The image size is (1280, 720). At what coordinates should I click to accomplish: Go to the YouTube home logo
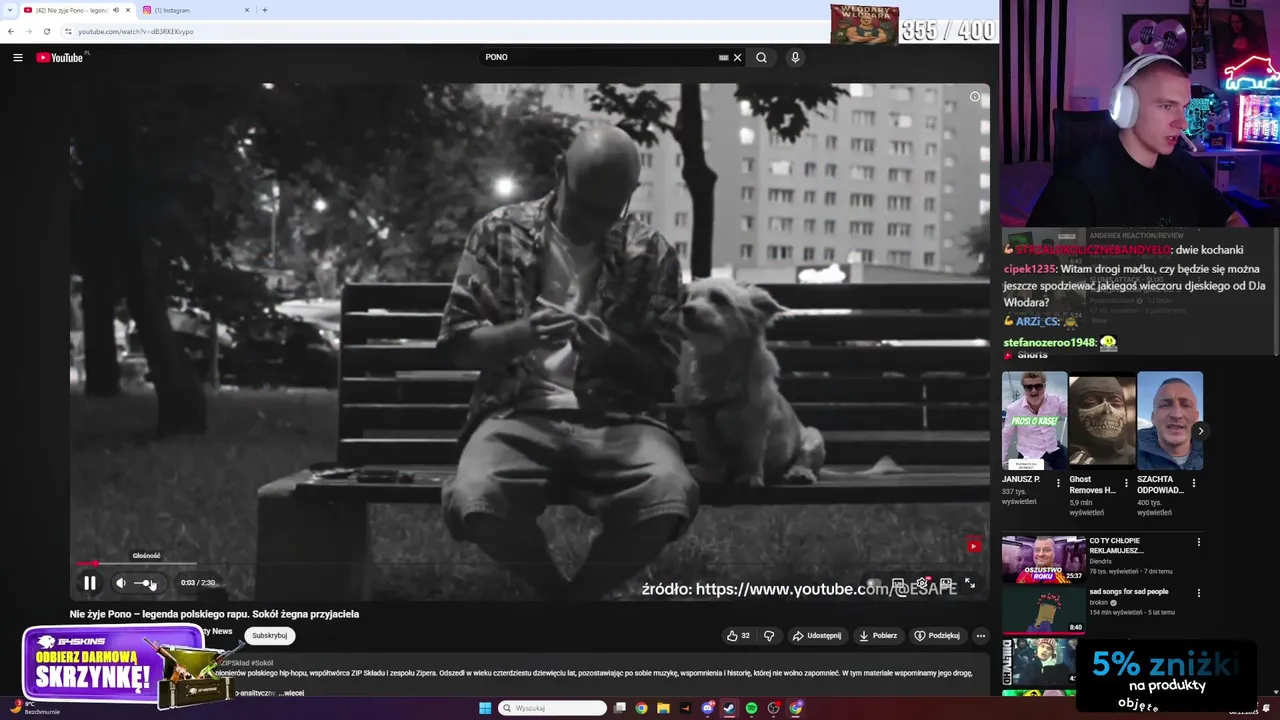[x=60, y=57]
